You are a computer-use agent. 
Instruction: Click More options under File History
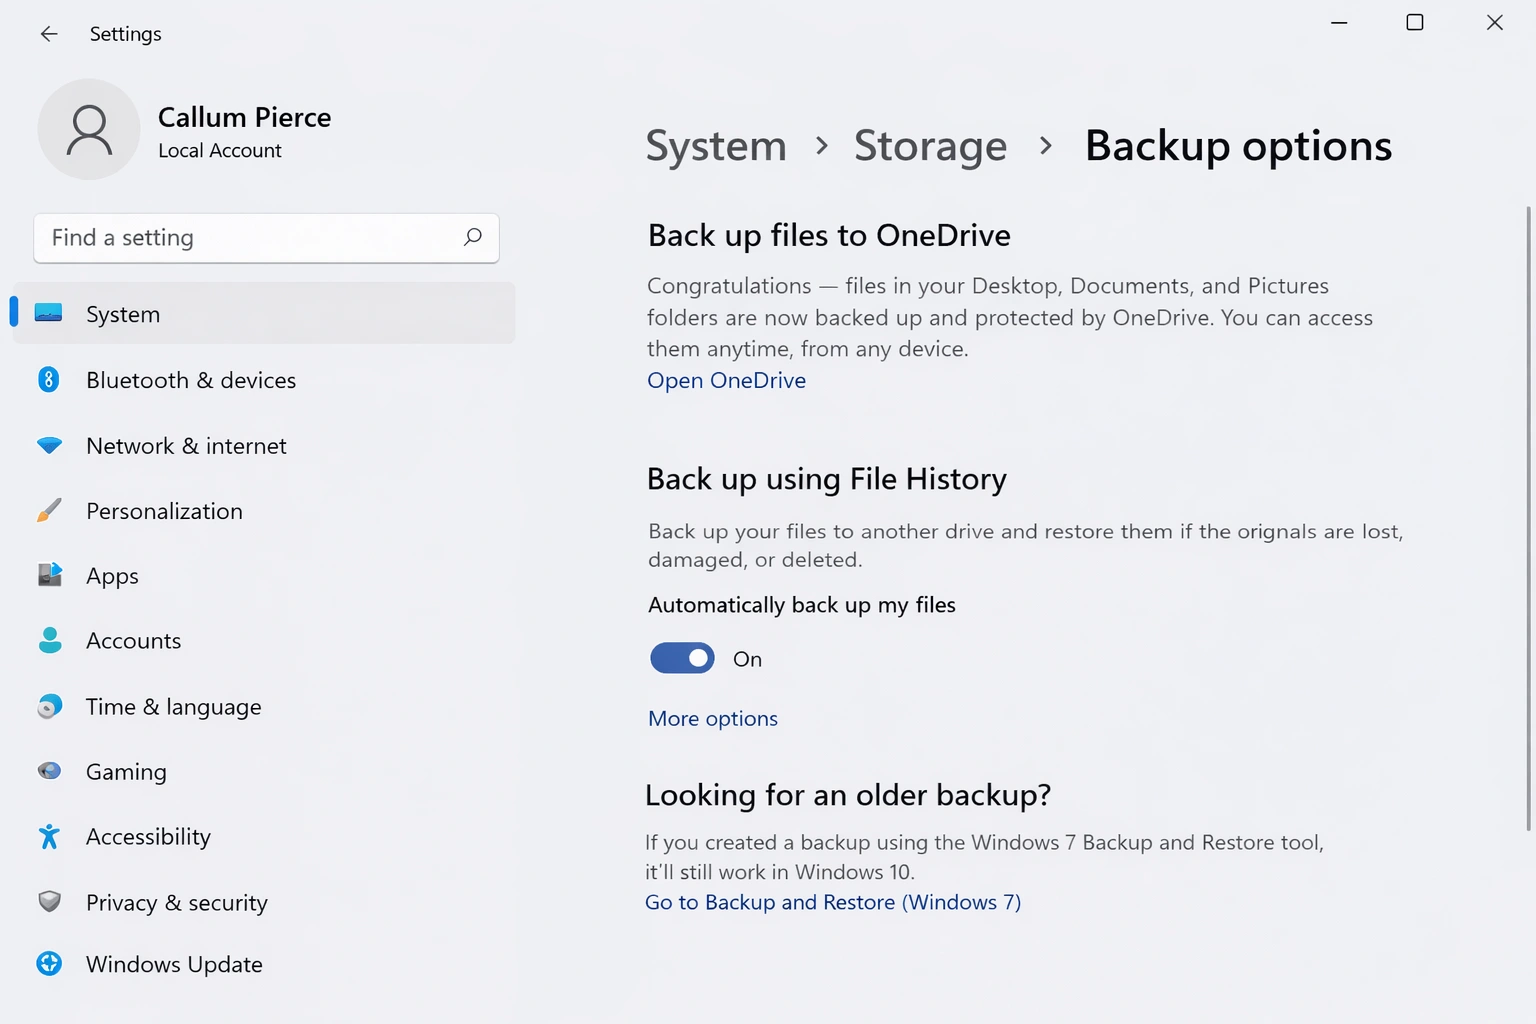712,718
